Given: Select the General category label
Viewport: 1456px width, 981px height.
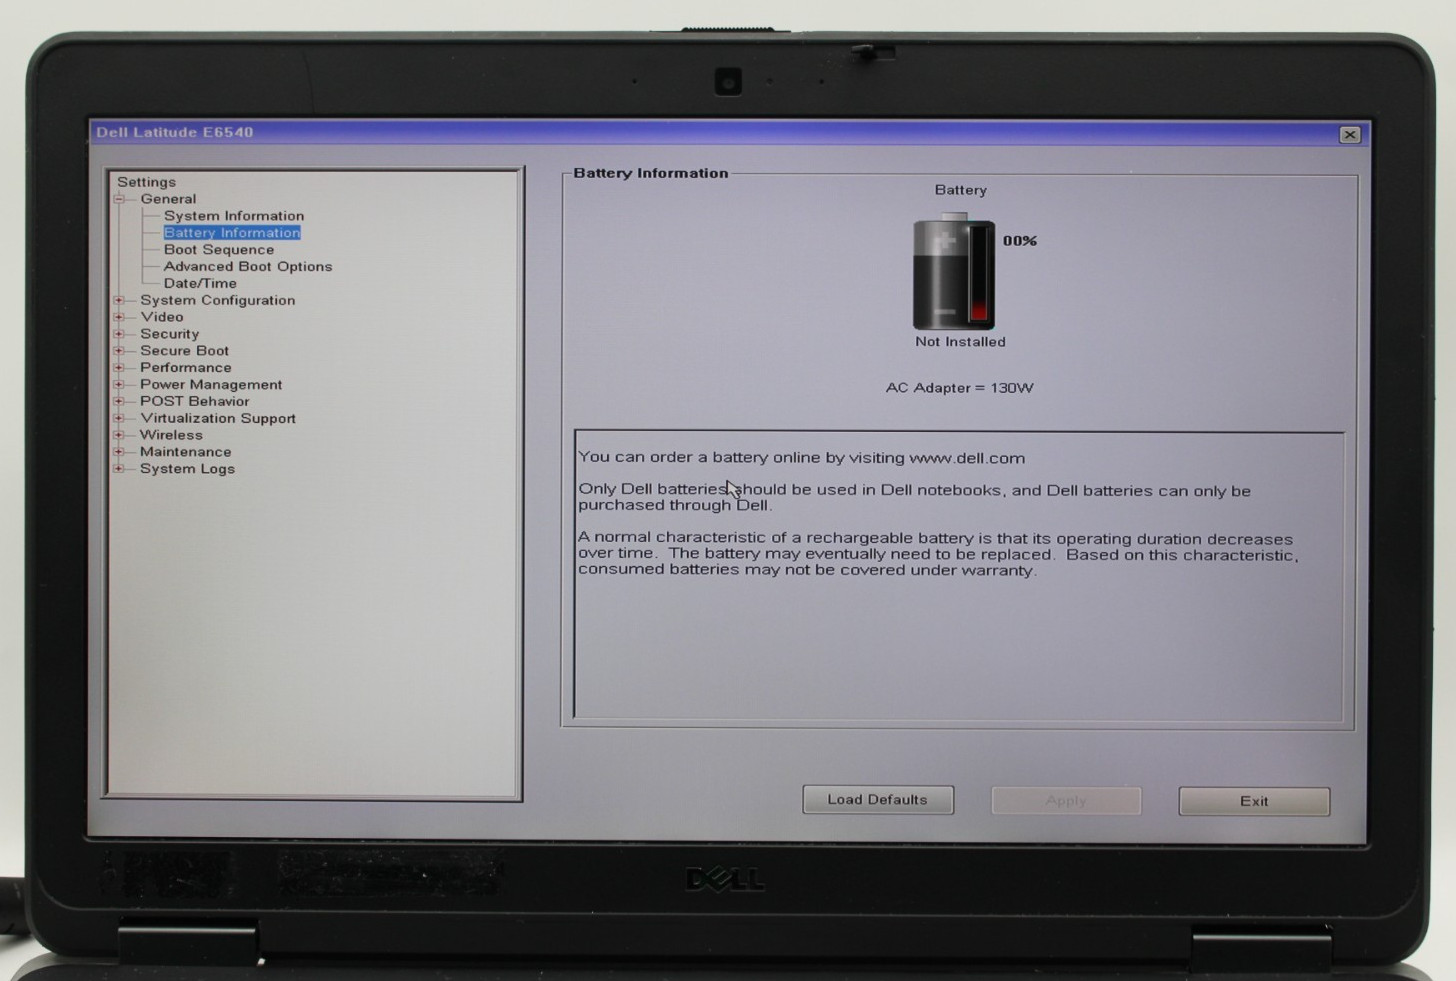Looking at the screenshot, I should pyautogui.click(x=168, y=199).
